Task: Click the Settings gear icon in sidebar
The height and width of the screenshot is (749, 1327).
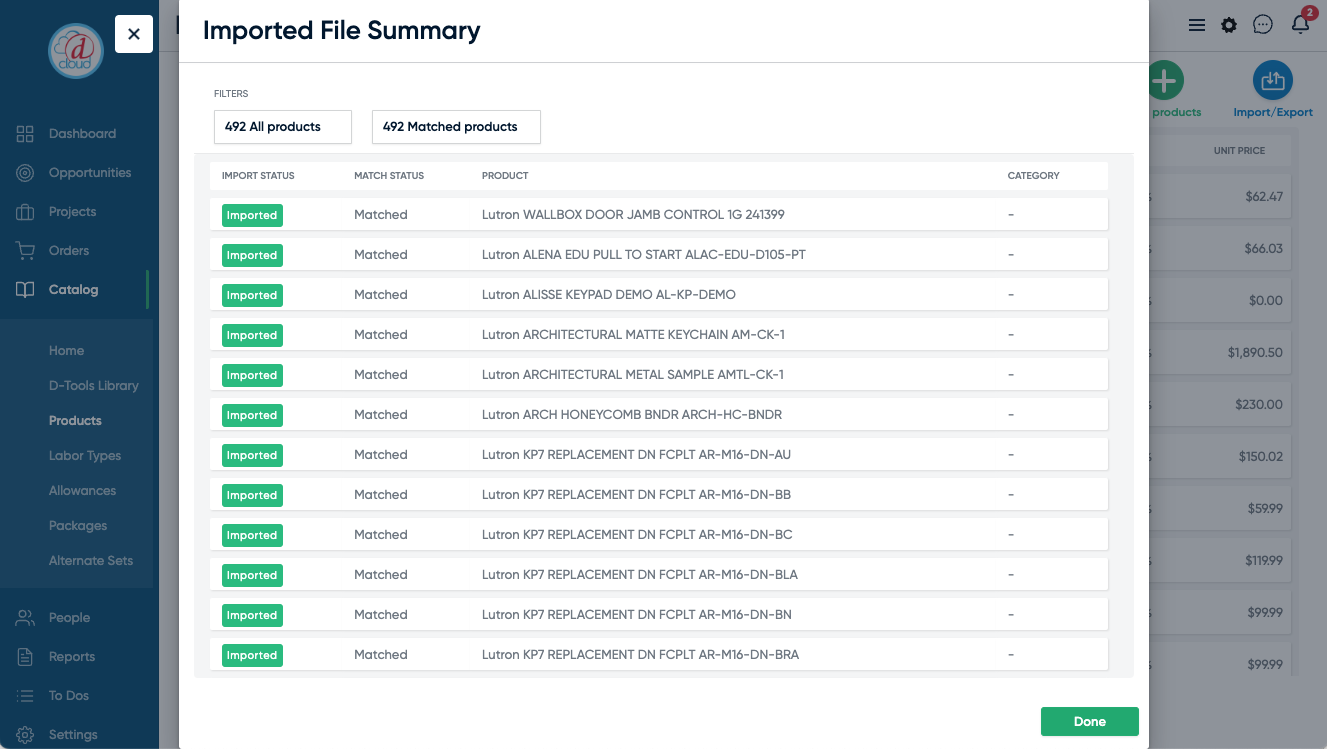Action: tap(25, 735)
